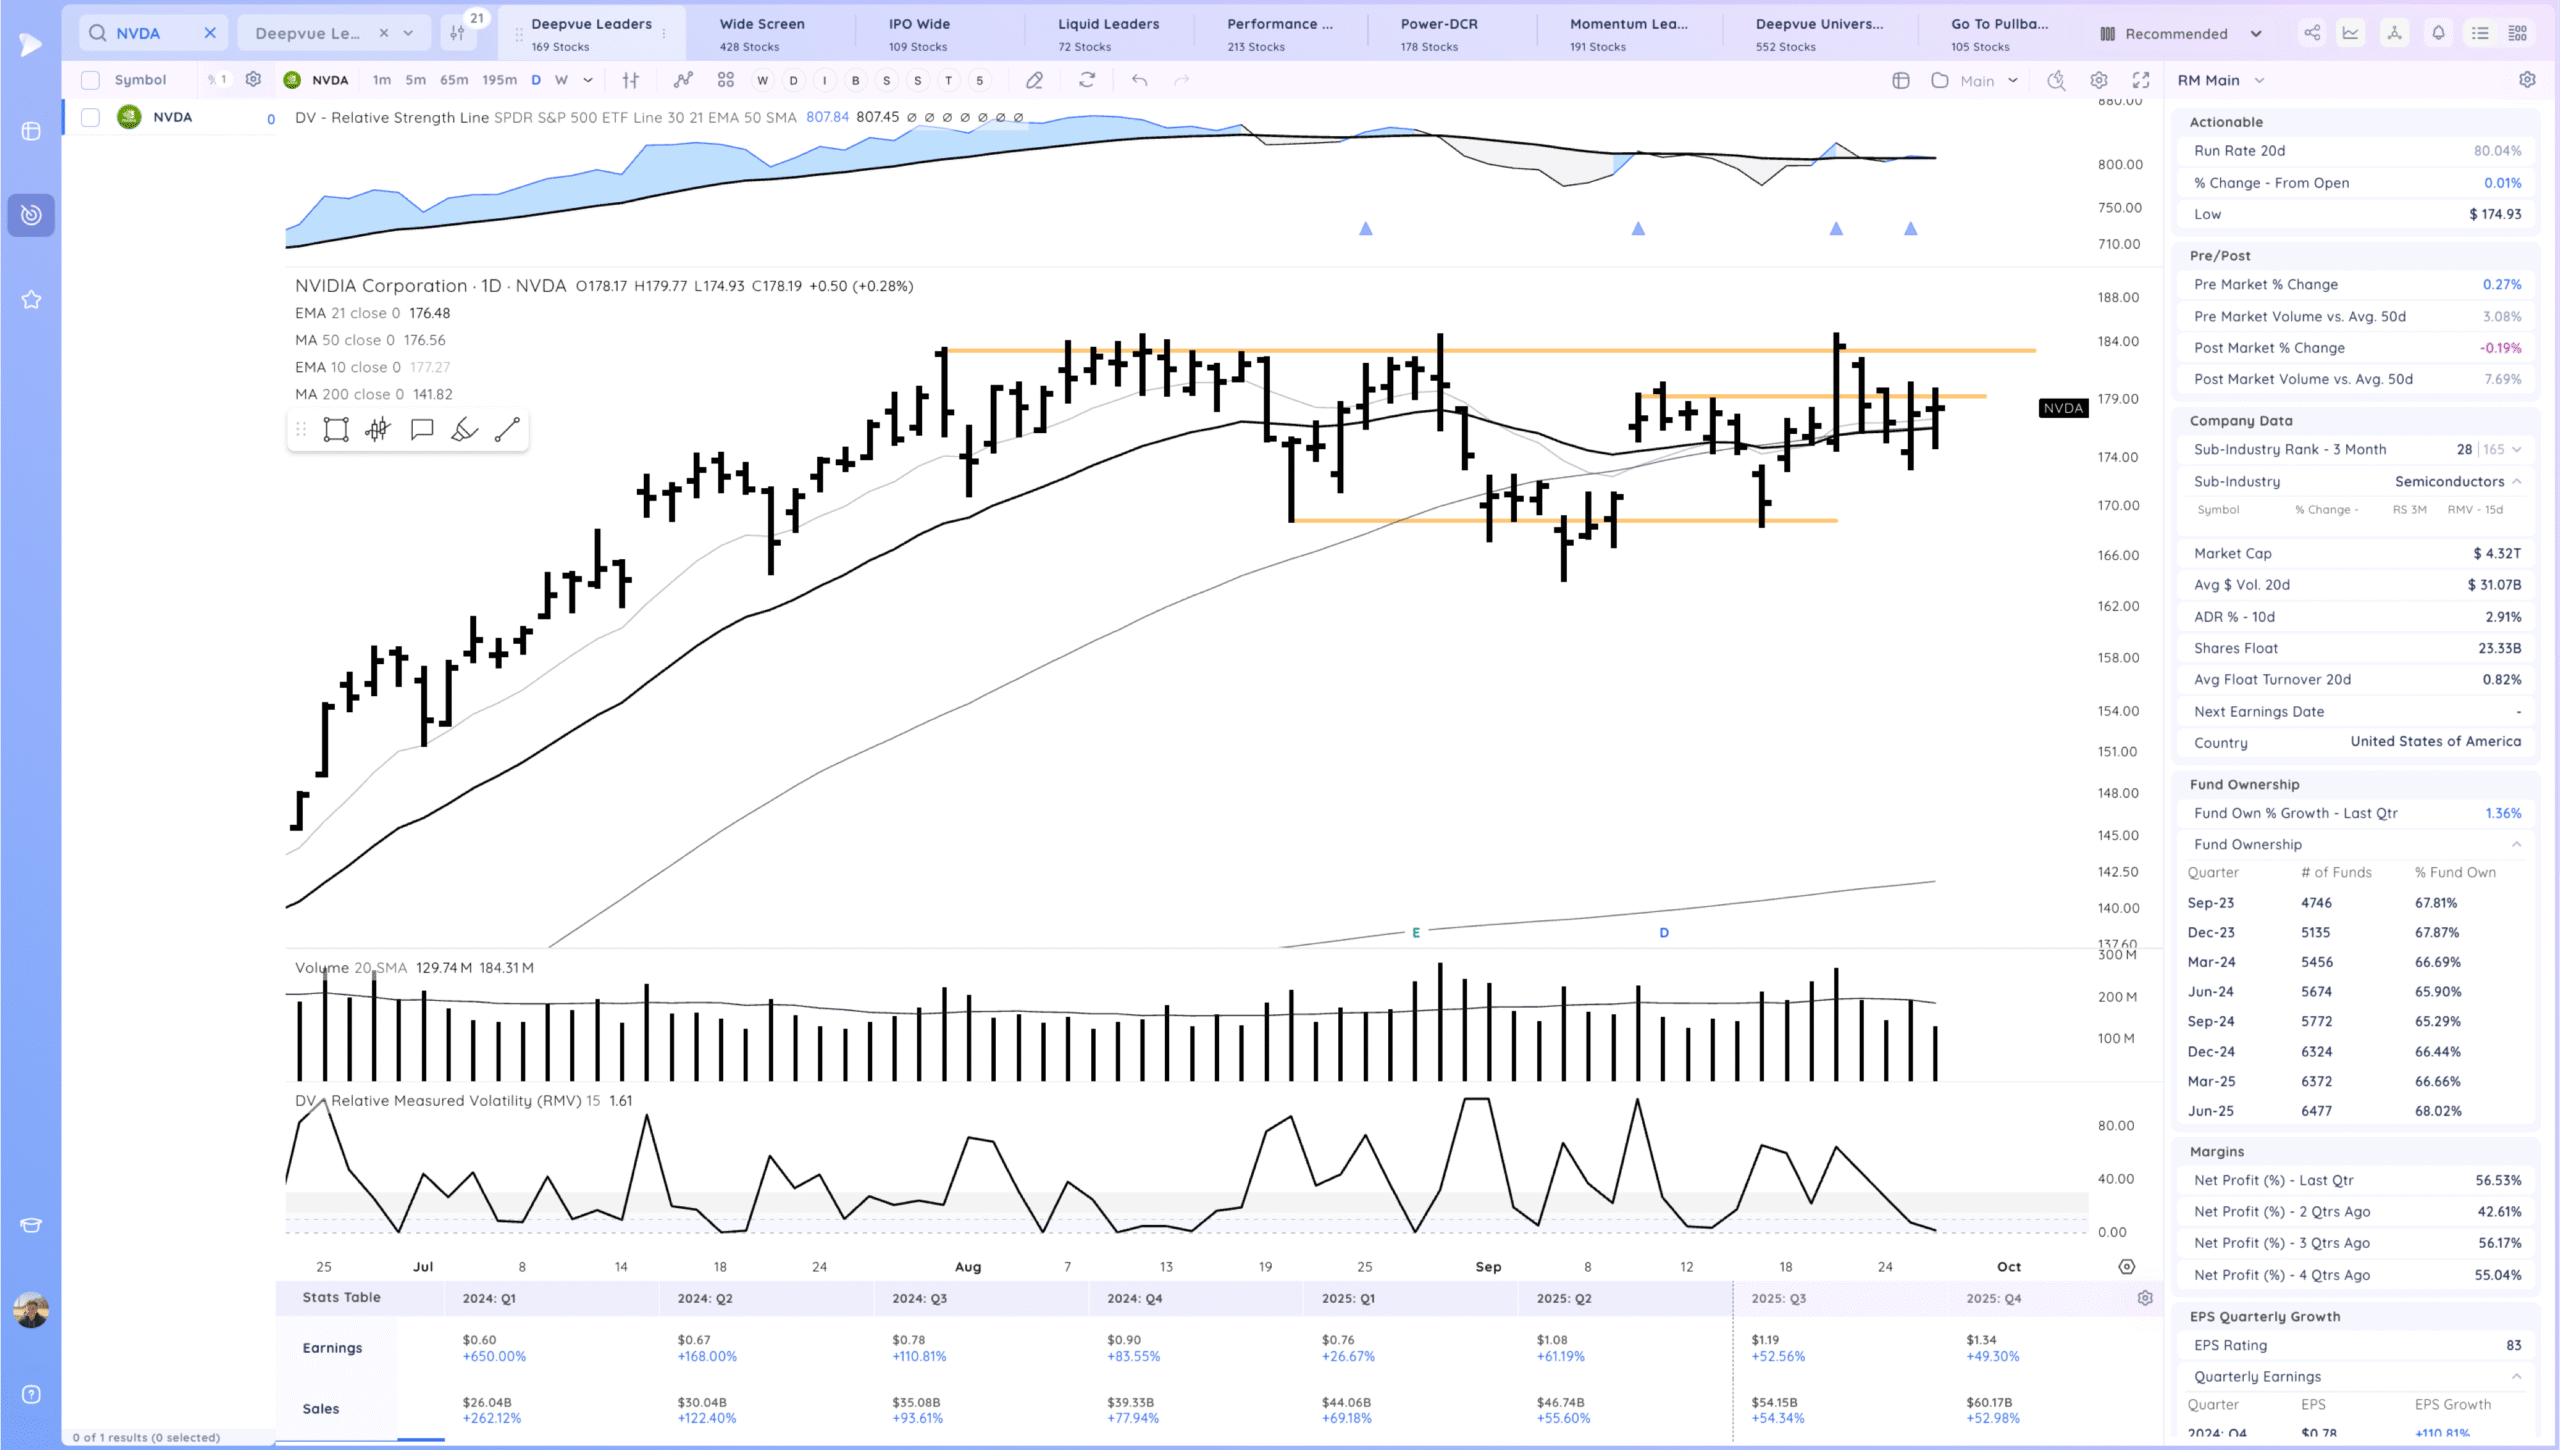The width and height of the screenshot is (2560, 1450).
Task: Select the weekly W timeframe button
Action: (x=561, y=80)
